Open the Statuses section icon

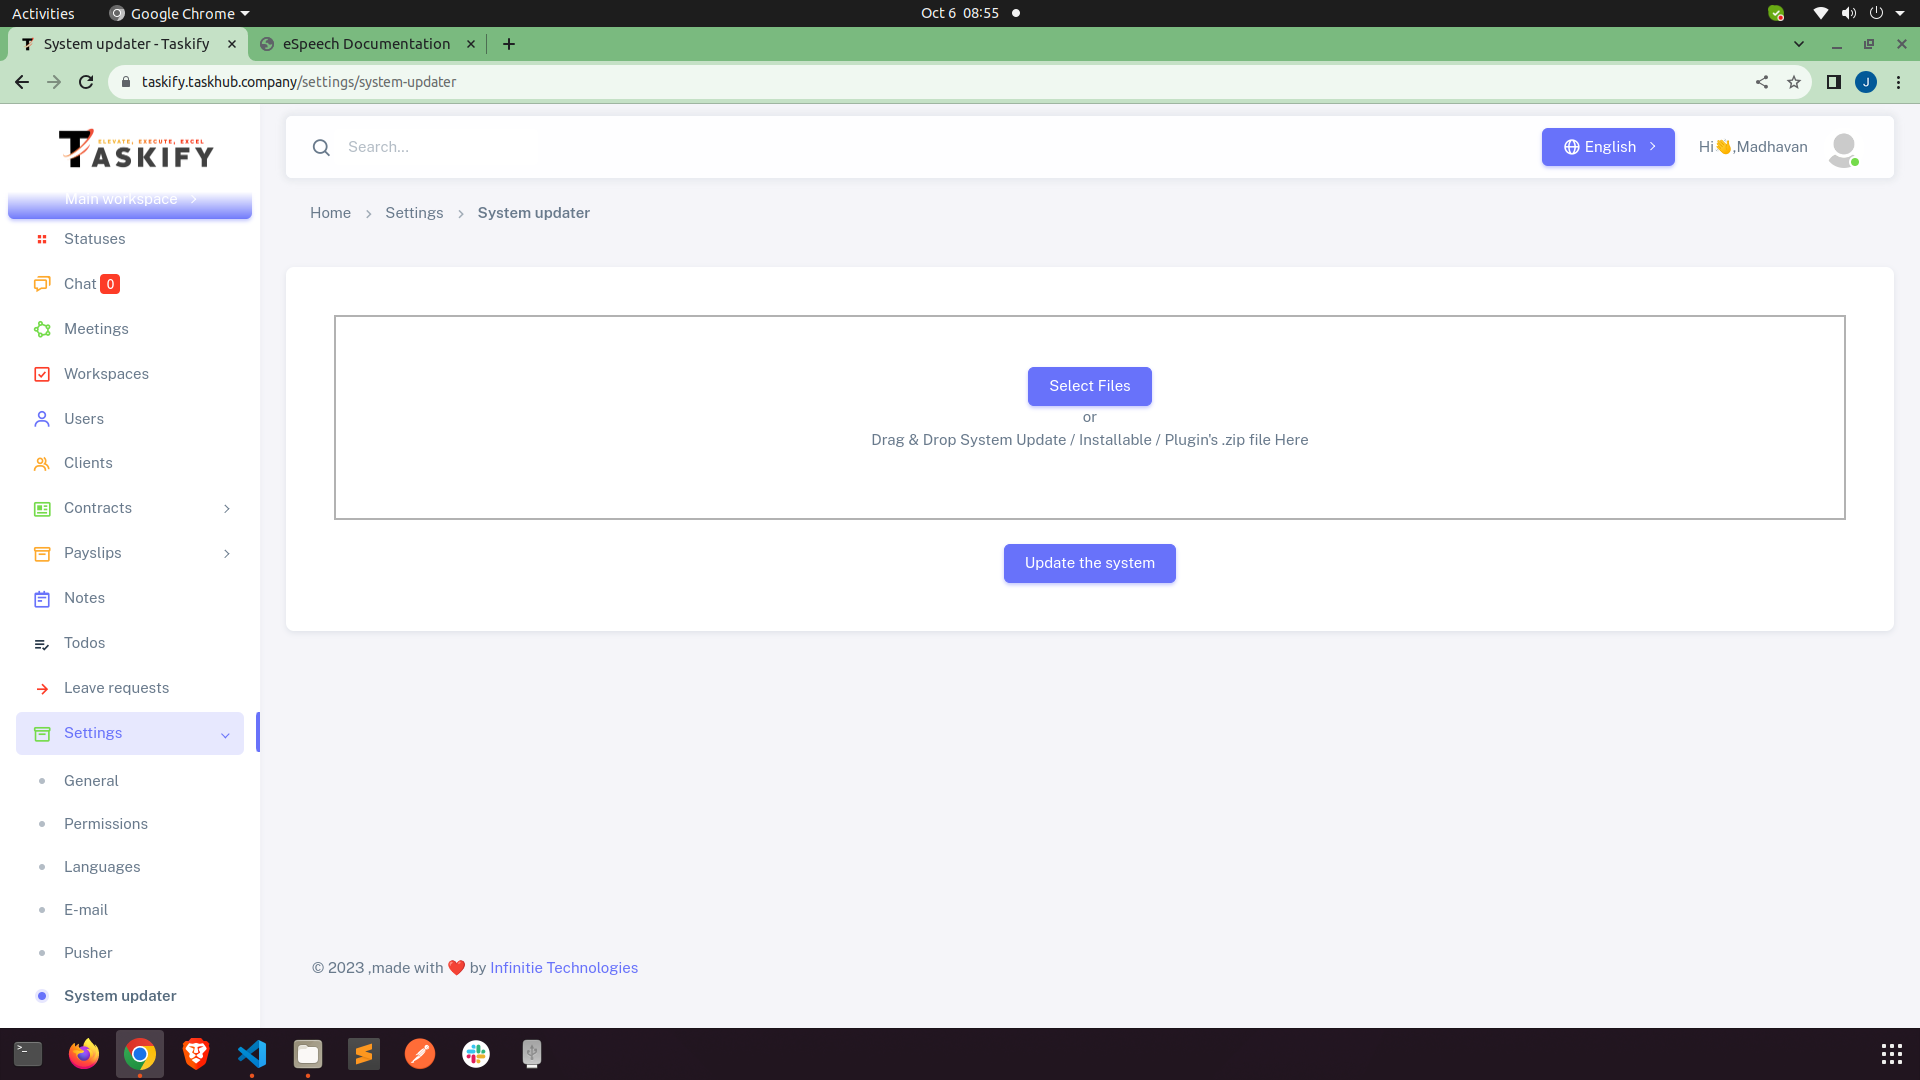(42, 239)
